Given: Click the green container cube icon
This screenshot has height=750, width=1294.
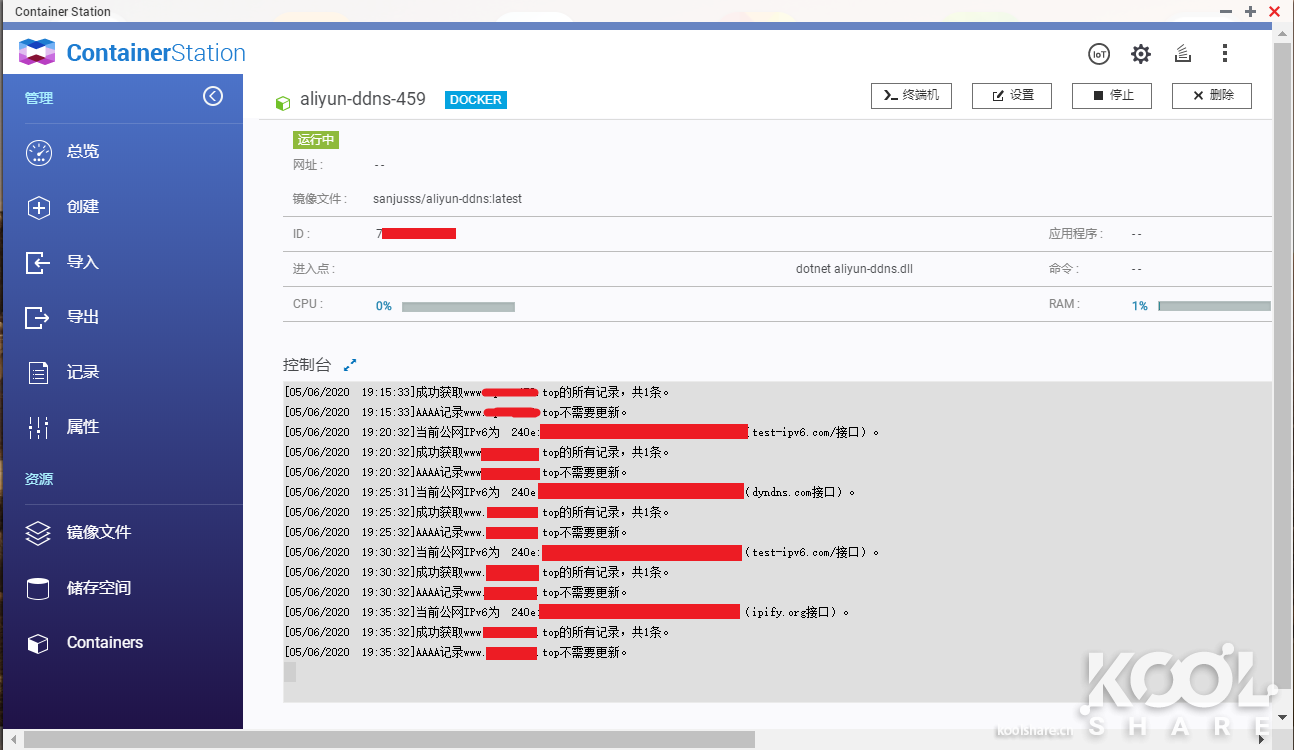Looking at the screenshot, I should point(283,102).
